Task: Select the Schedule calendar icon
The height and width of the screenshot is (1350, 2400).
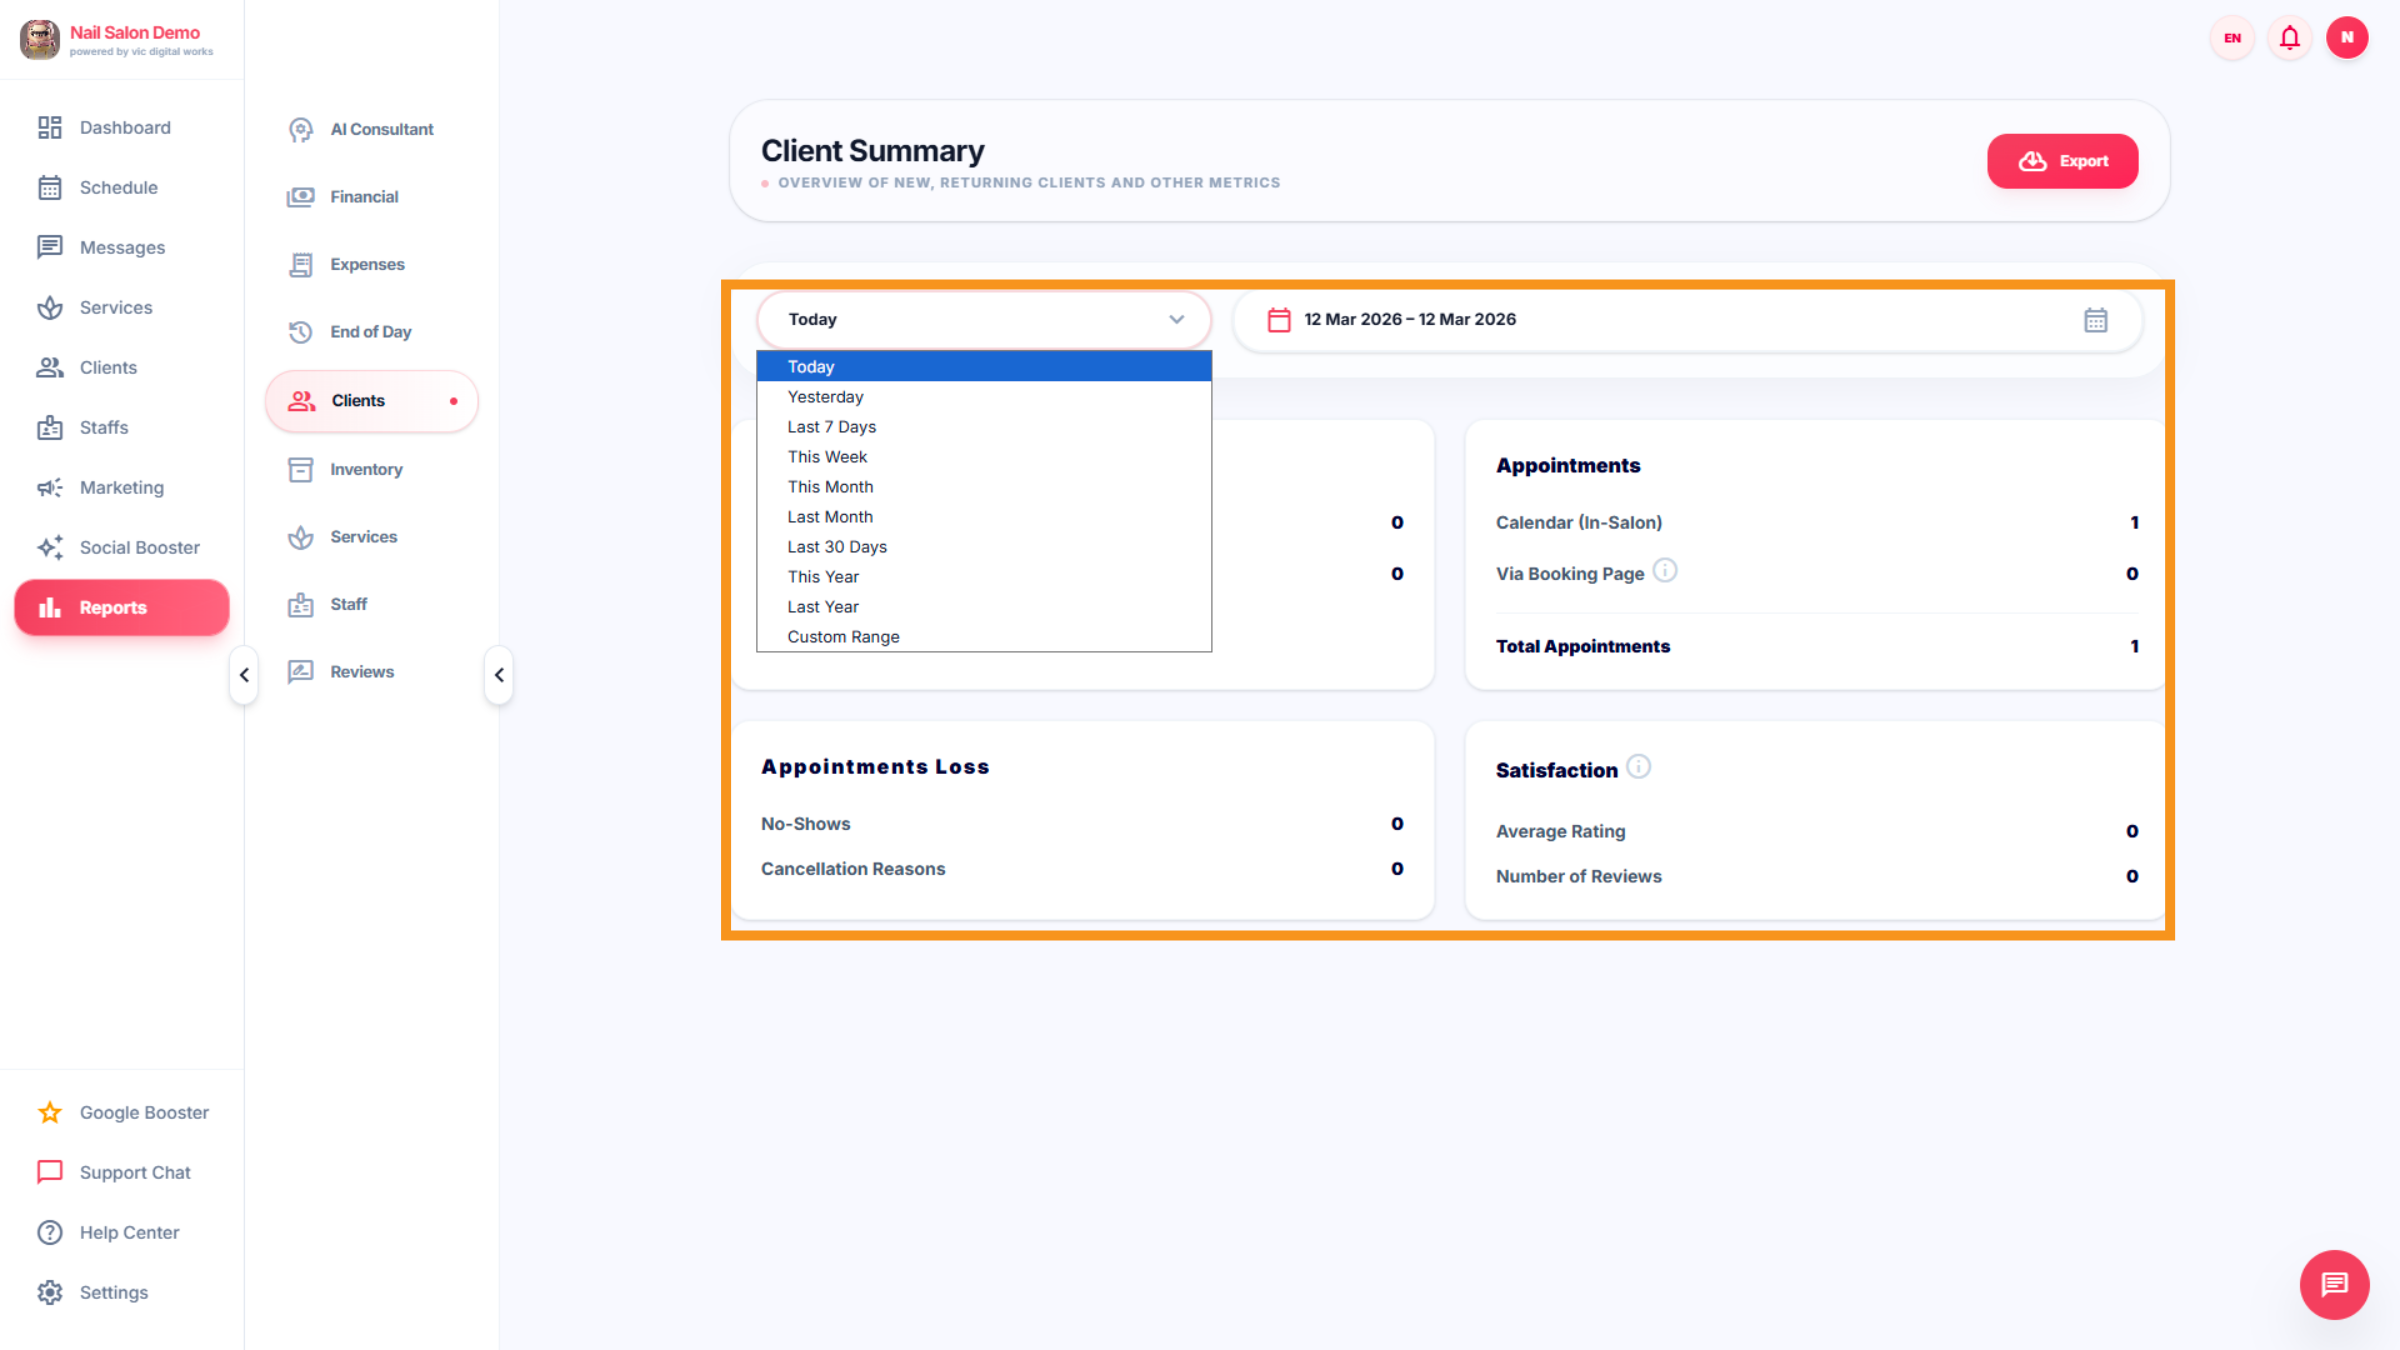Action: [x=51, y=187]
